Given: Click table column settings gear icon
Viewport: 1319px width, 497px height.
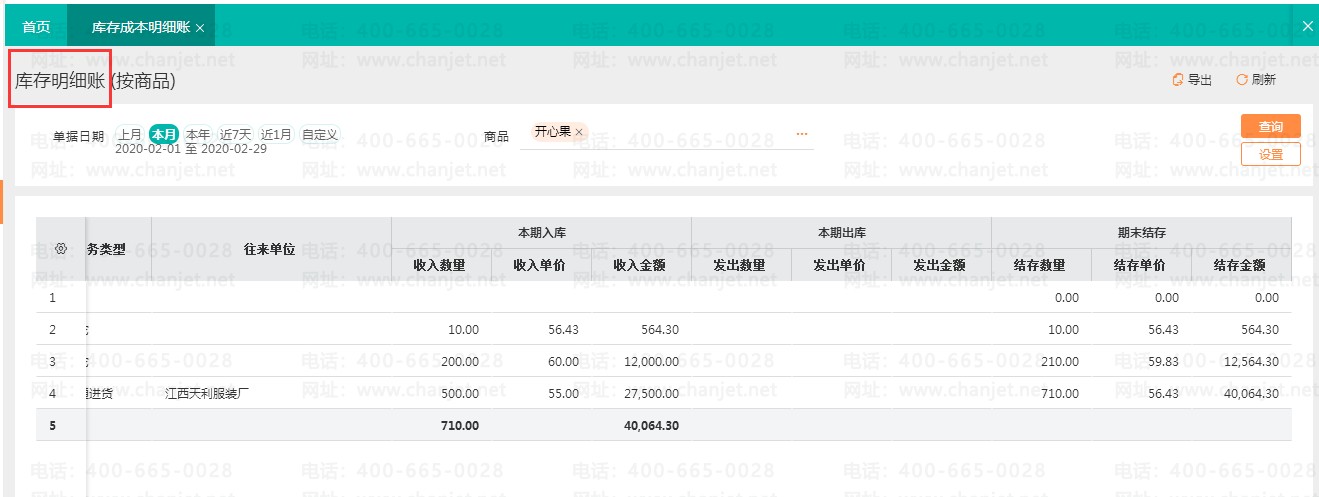Looking at the screenshot, I should tap(61, 249).
